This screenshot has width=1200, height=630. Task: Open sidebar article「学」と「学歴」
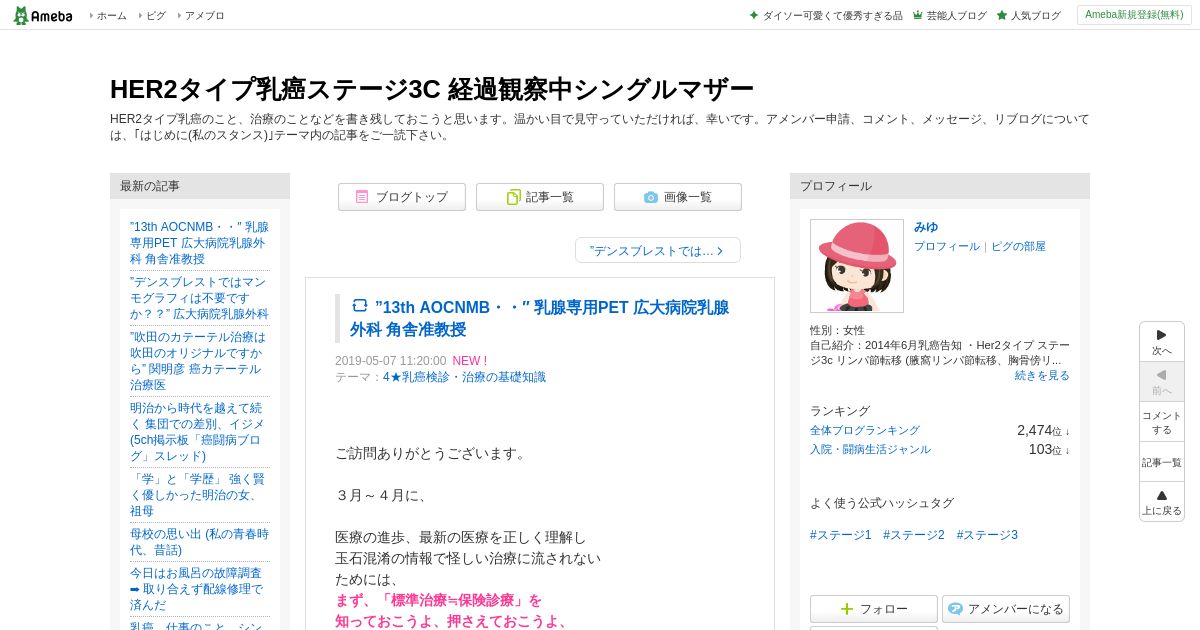(199, 495)
